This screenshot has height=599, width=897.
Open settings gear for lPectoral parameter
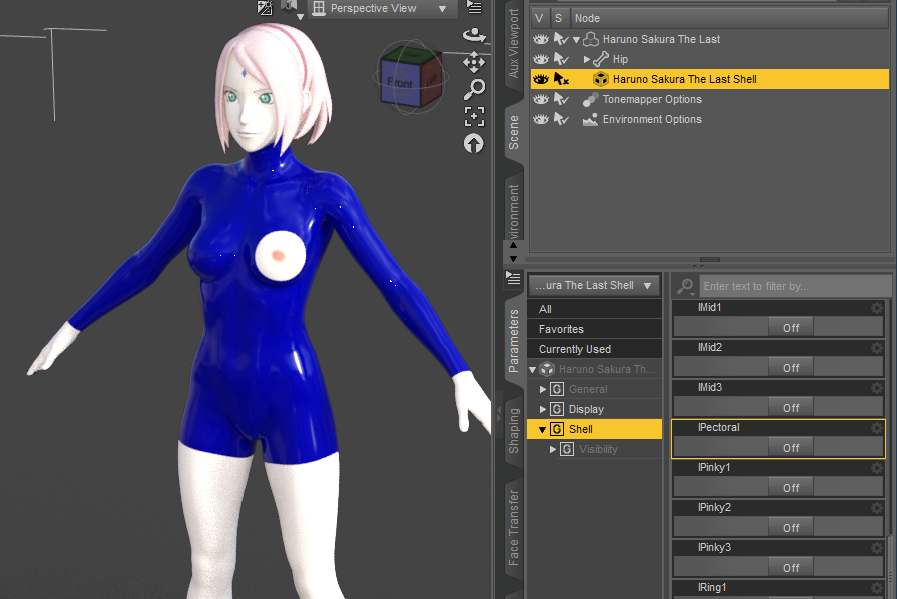pos(876,428)
